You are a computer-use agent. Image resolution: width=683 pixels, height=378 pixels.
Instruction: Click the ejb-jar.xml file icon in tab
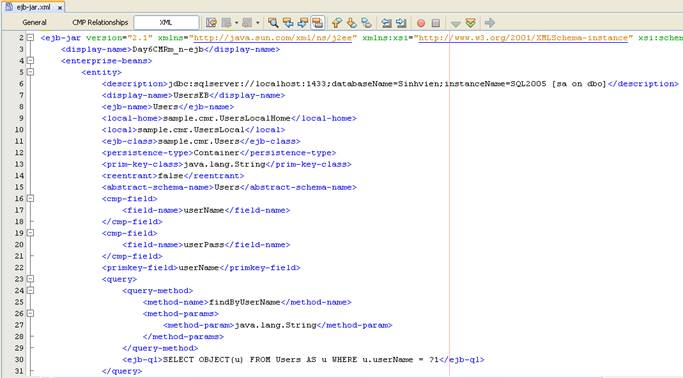point(9,7)
